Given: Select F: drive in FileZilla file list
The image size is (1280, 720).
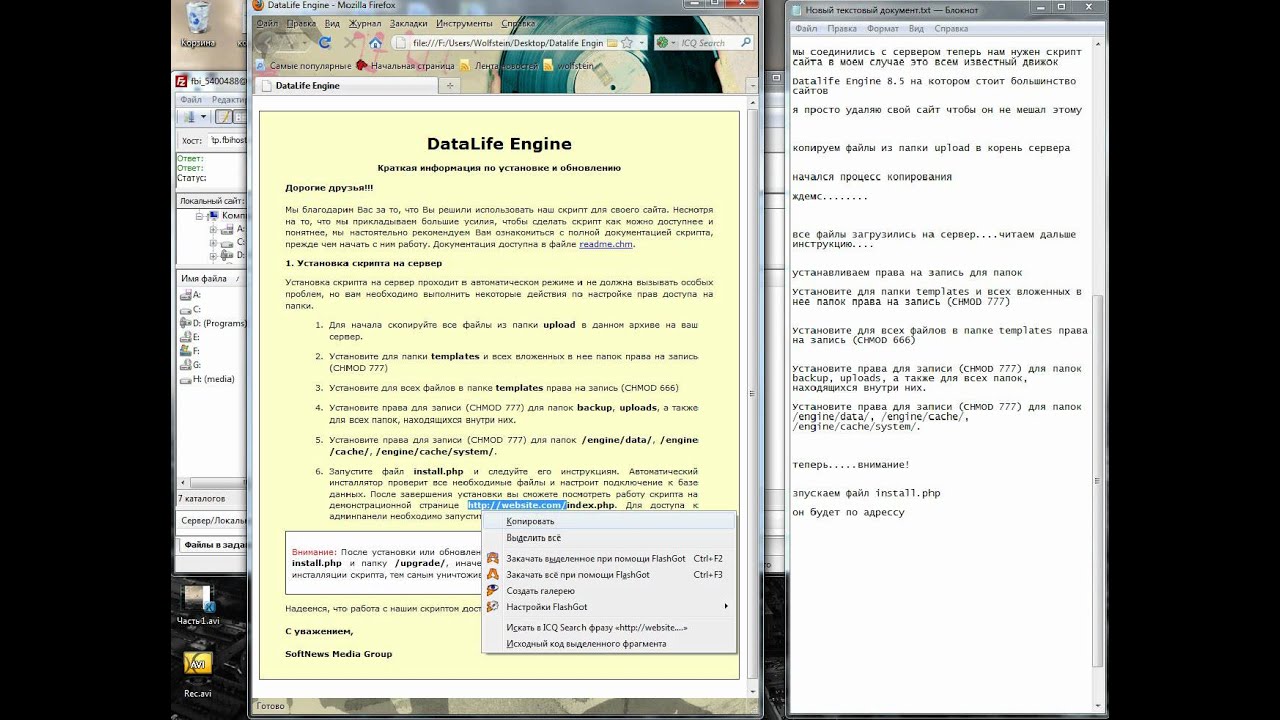Looking at the screenshot, I should tap(190, 351).
